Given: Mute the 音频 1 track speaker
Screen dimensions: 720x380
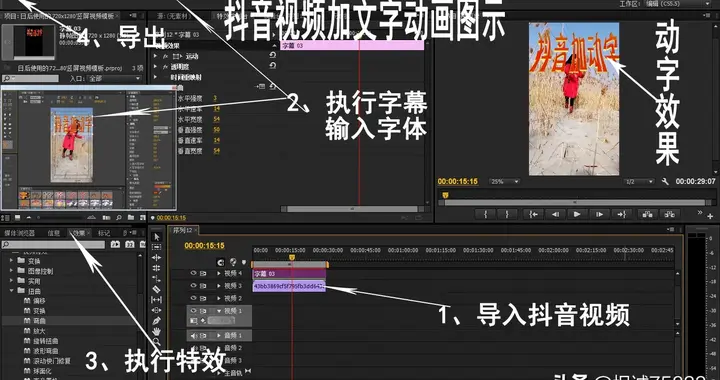Looking at the screenshot, I should (x=193, y=335).
